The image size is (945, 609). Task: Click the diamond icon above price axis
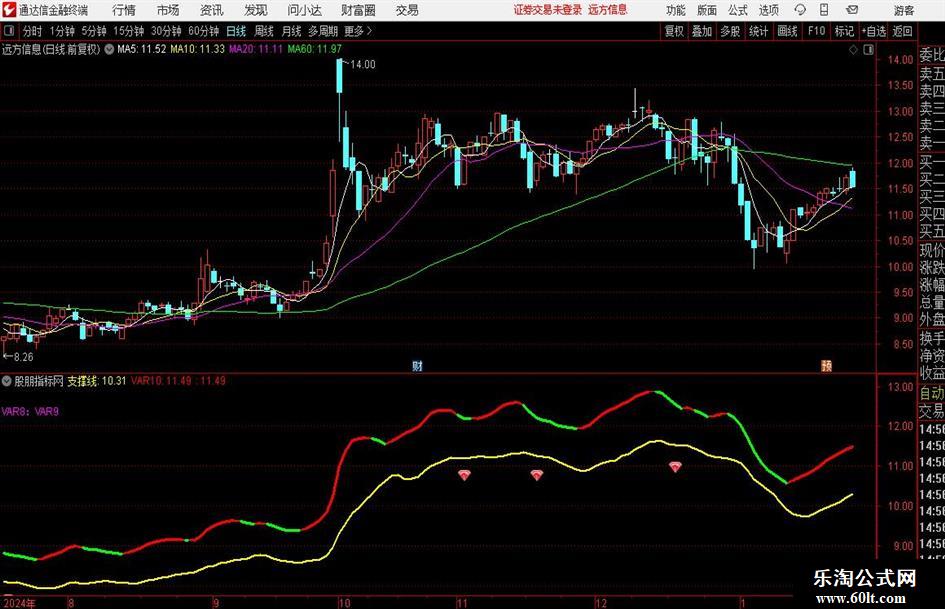click(853, 49)
